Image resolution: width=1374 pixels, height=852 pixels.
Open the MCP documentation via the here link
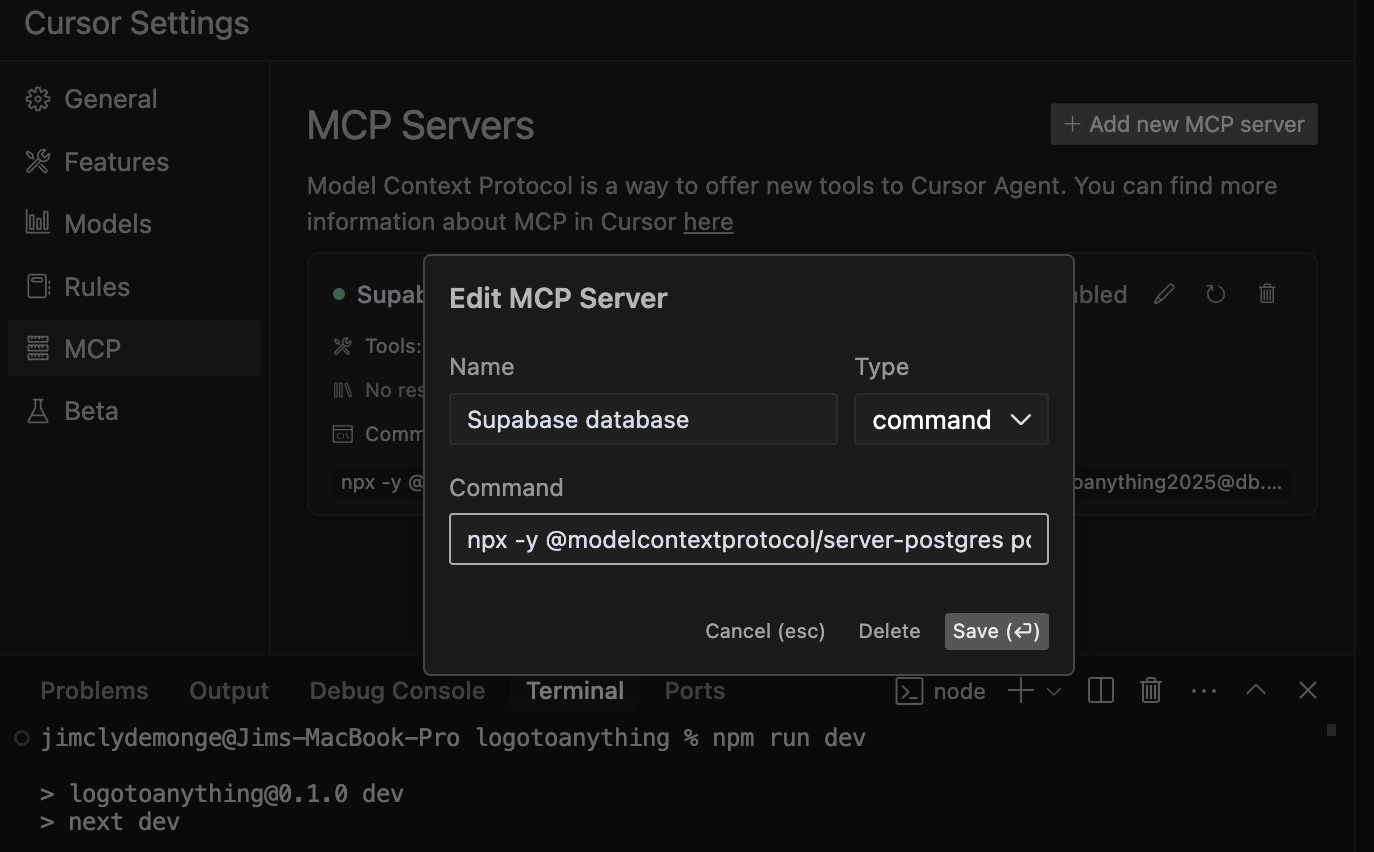coord(708,221)
